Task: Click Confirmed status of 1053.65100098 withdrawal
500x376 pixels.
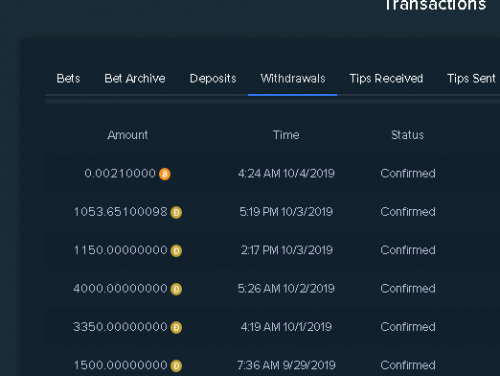Action: pyautogui.click(x=408, y=212)
